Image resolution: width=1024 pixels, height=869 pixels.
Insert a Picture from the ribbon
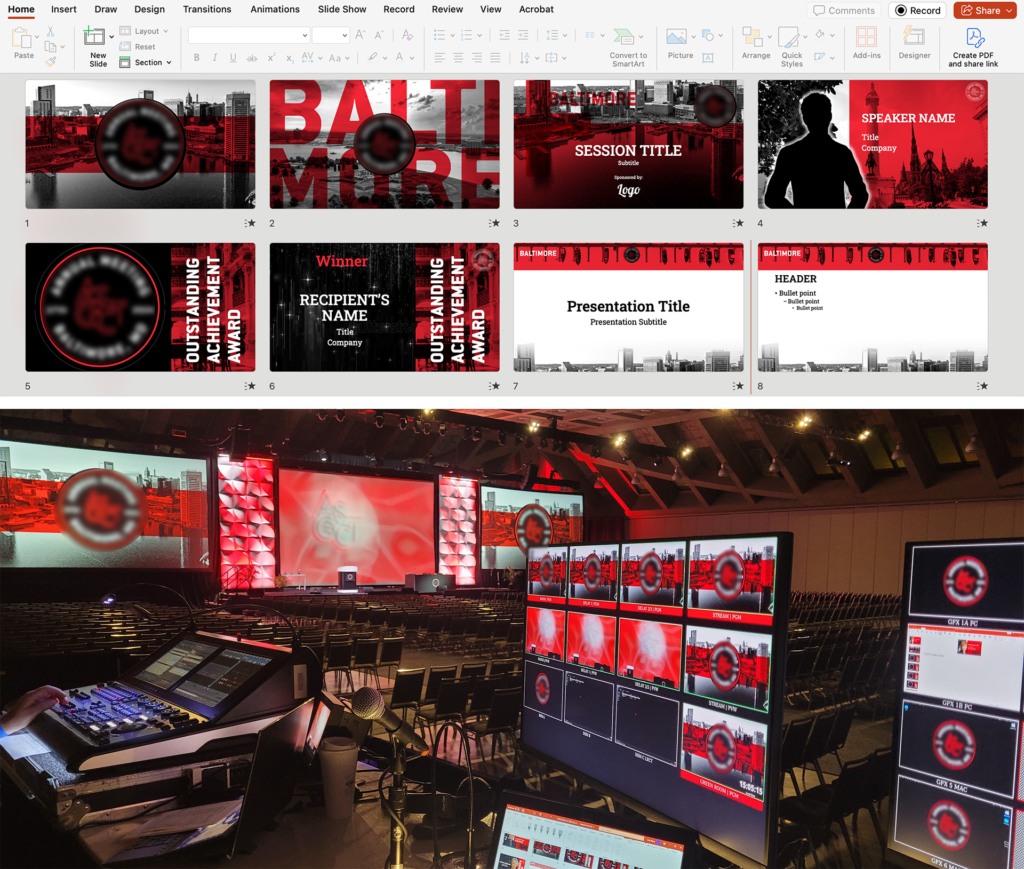point(679,44)
